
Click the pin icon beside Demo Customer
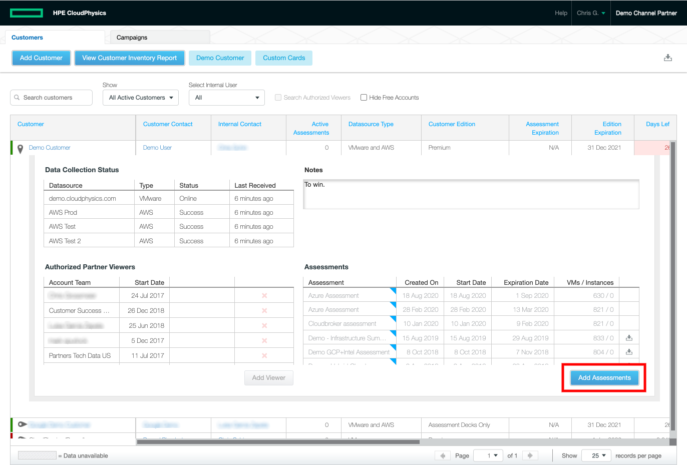20,148
